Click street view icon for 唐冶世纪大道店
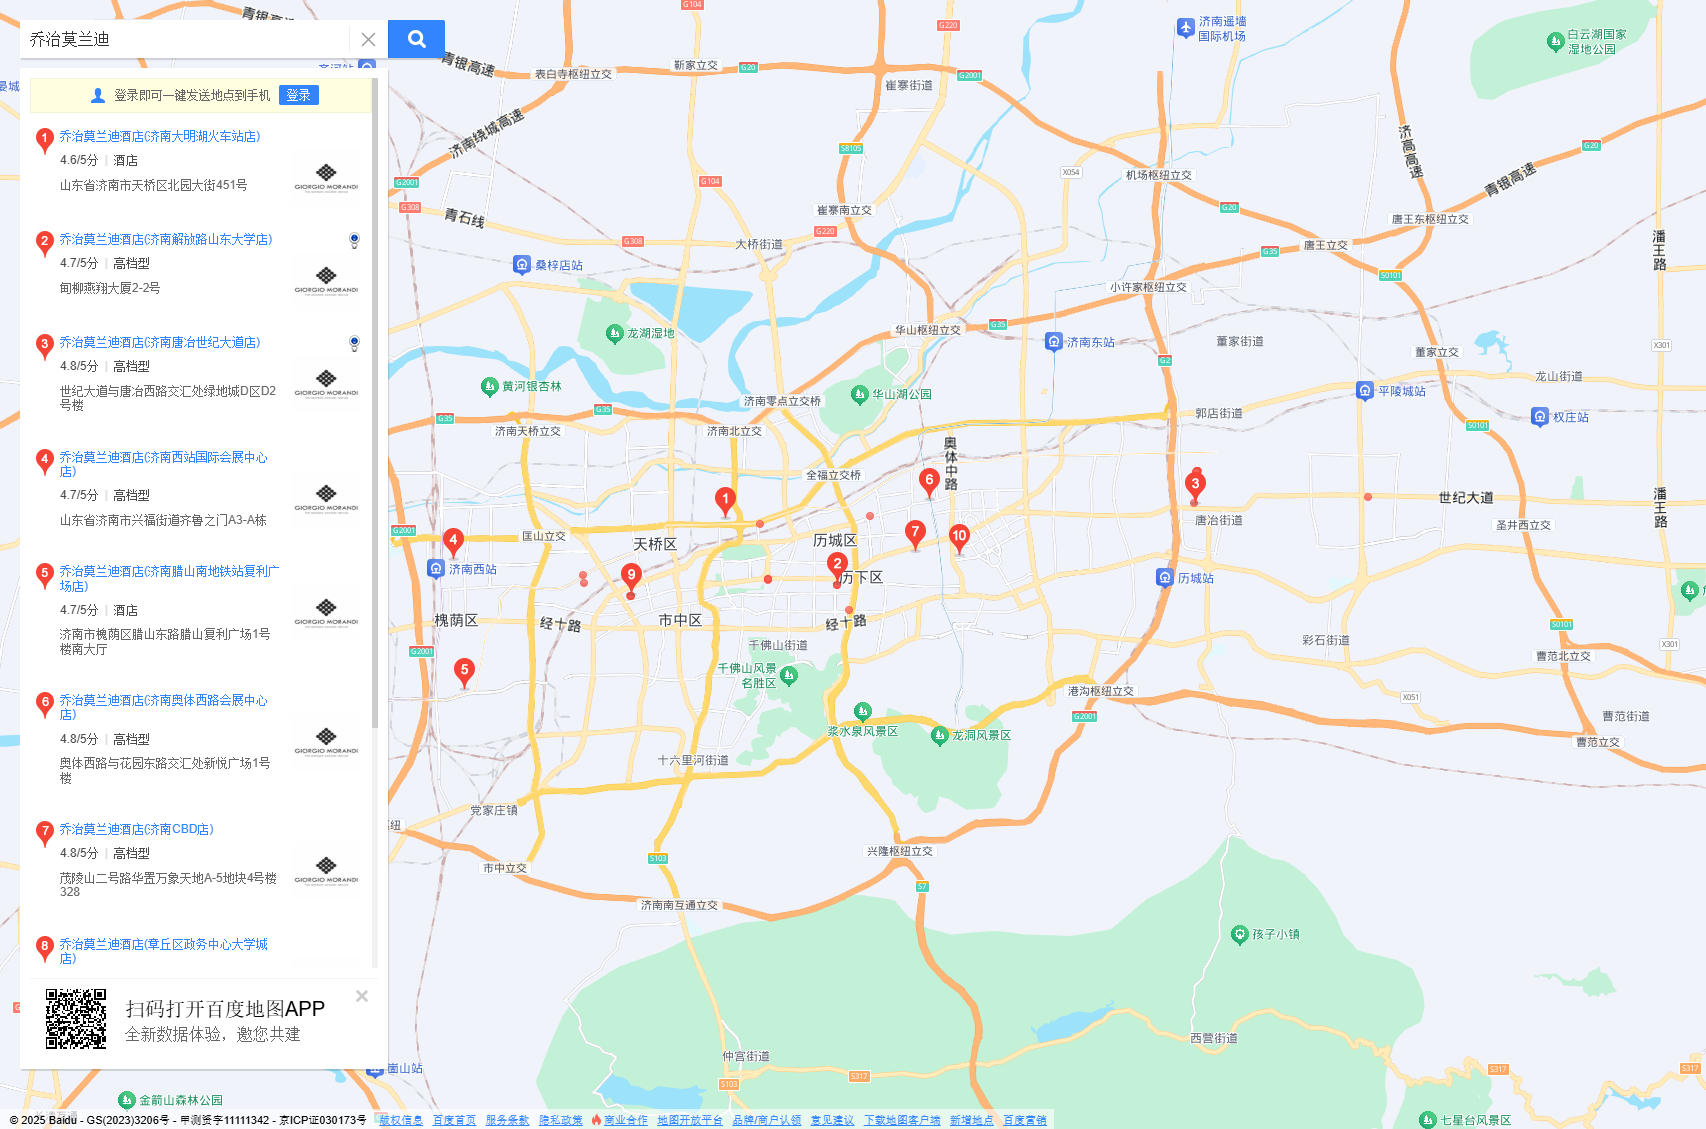This screenshot has width=1706, height=1129. coord(354,343)
